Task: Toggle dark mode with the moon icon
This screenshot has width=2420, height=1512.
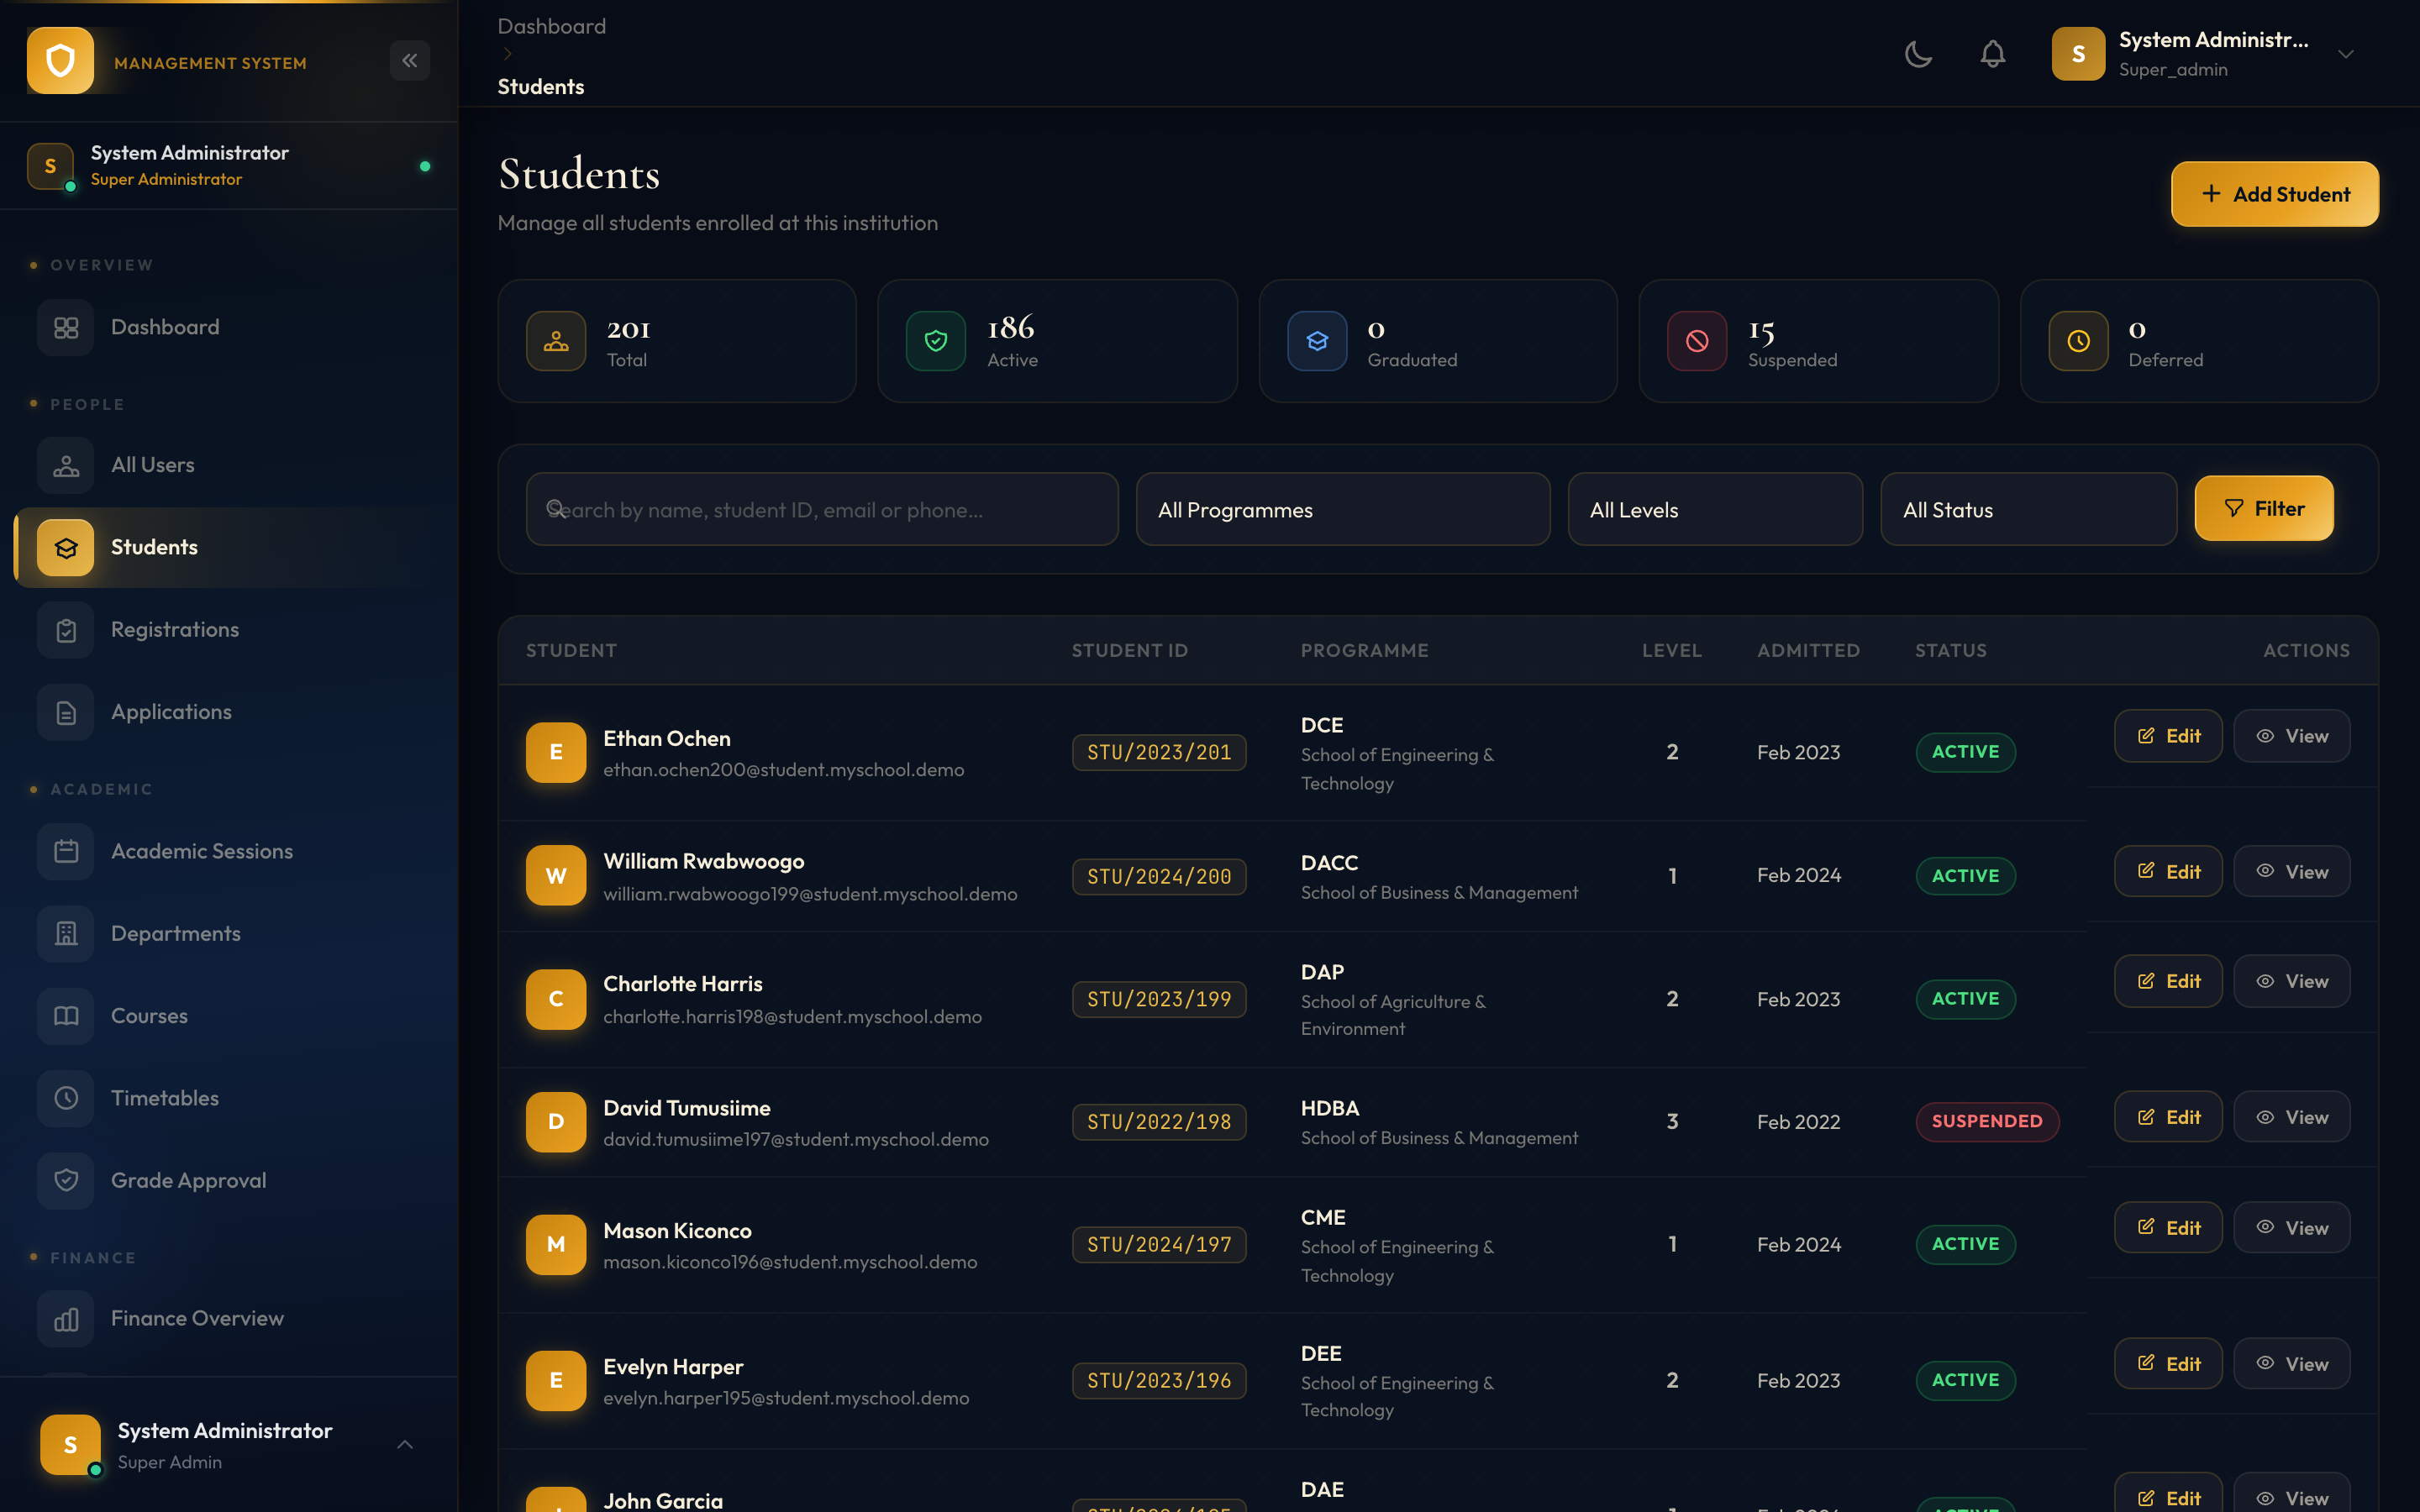Action: click(x=1918, y=54)
